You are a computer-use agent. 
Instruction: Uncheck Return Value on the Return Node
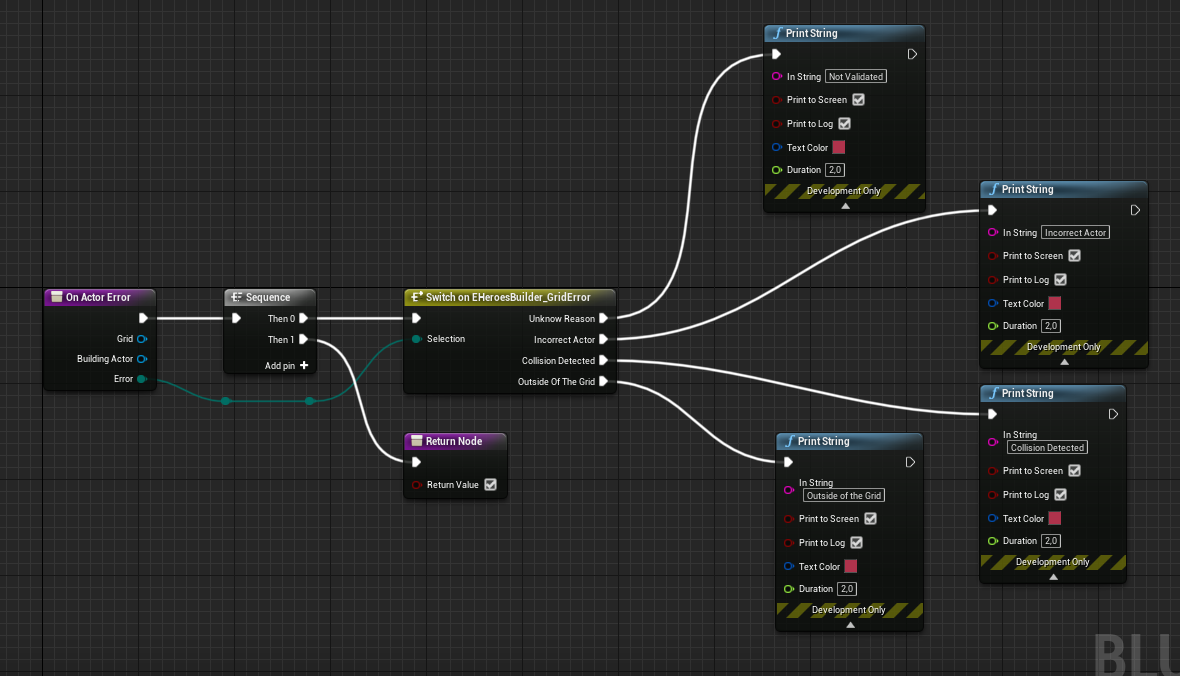(x=489, y=485)
